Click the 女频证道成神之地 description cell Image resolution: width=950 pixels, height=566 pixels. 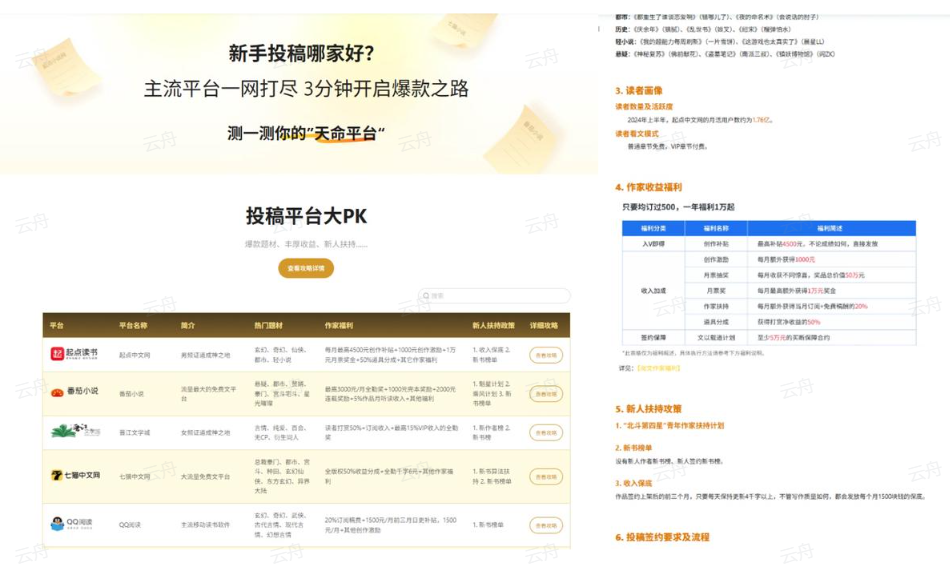[x=205, y=433]
